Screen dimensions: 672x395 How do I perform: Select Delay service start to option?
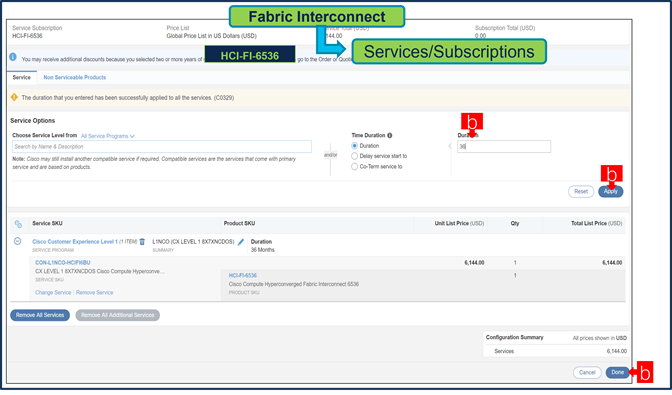(x=354, y=156)
